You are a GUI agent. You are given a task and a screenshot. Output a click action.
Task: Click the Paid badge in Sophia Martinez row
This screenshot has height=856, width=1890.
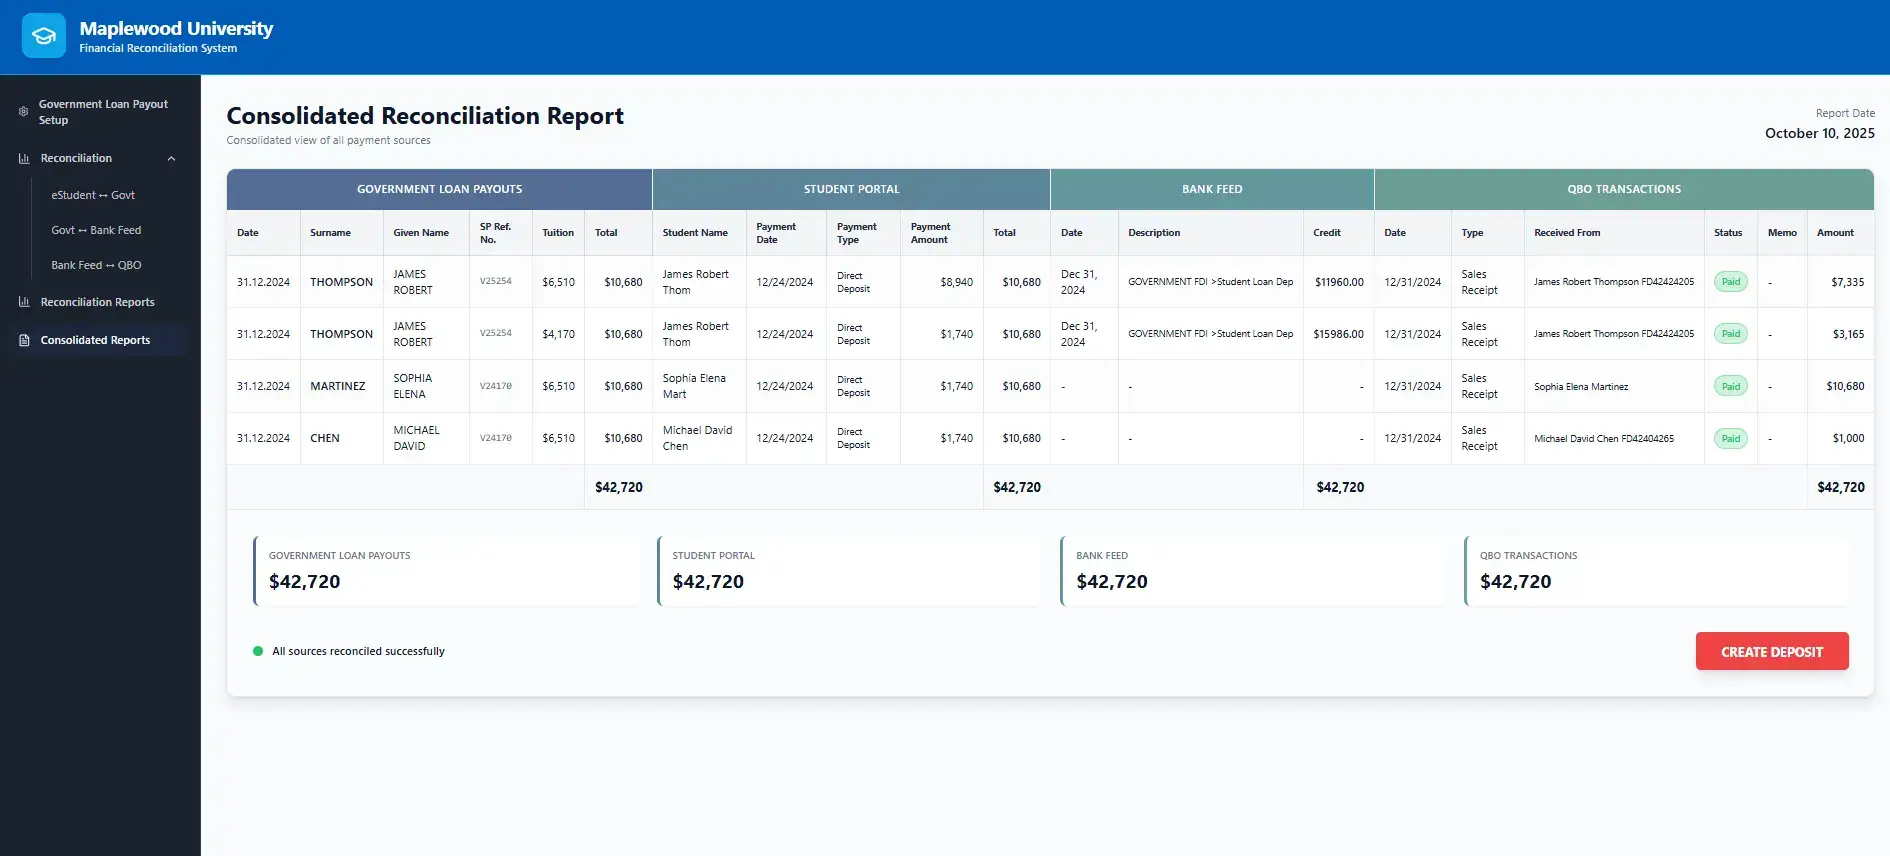[x=1730, y=386]
